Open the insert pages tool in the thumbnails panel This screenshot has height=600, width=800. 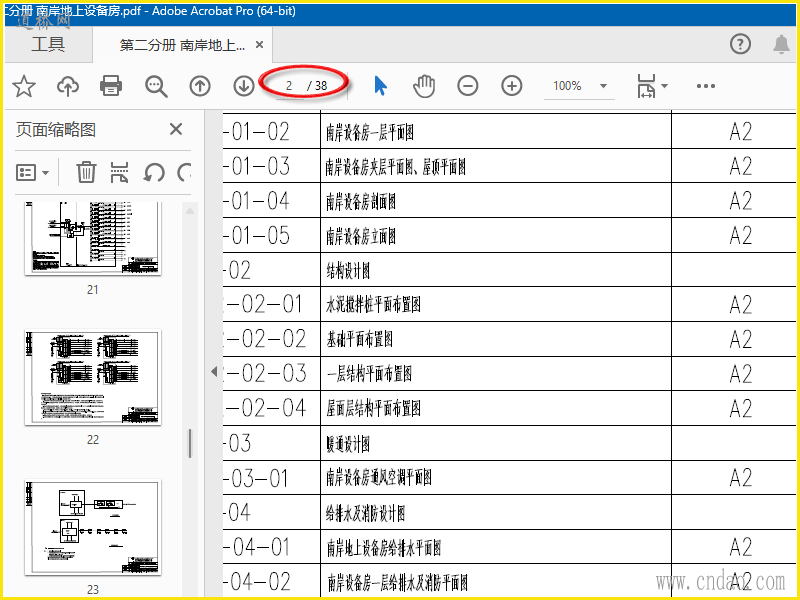point(119,172)
